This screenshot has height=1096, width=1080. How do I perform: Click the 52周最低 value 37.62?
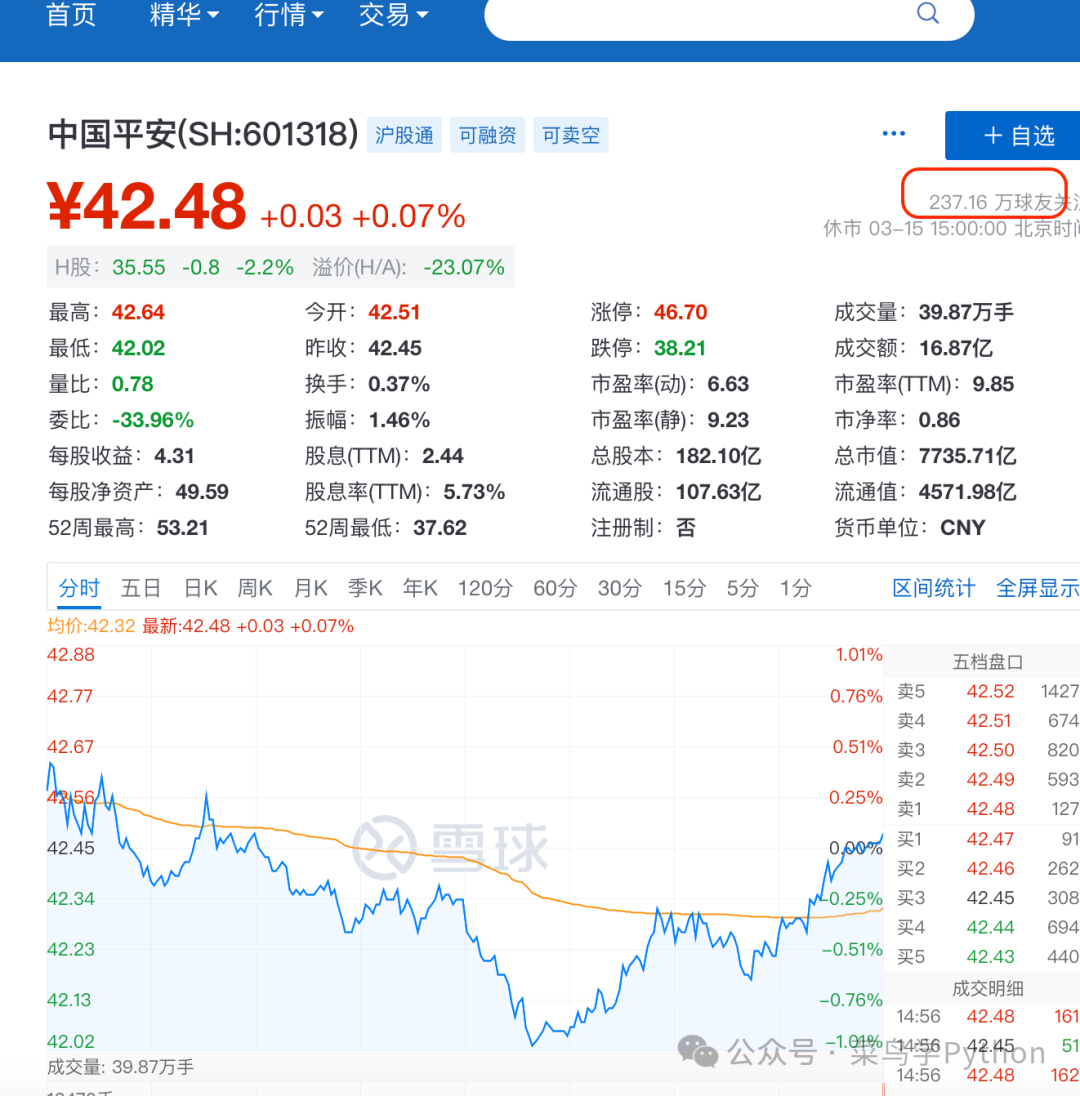(x=440, y=527)
